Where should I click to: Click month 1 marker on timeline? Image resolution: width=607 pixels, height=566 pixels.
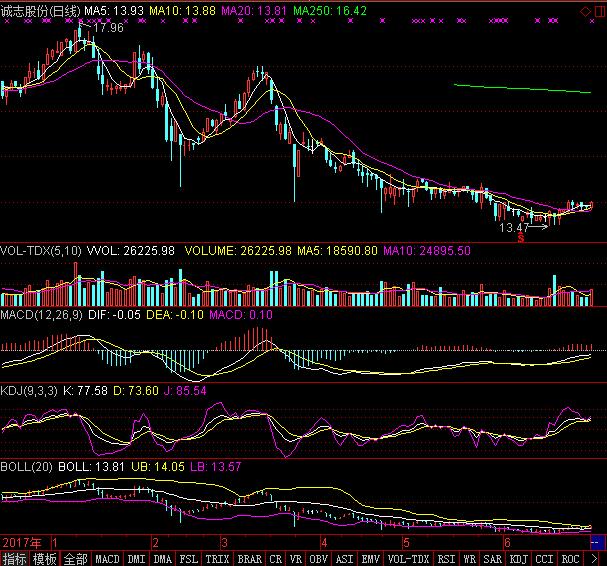pos(55,543)
